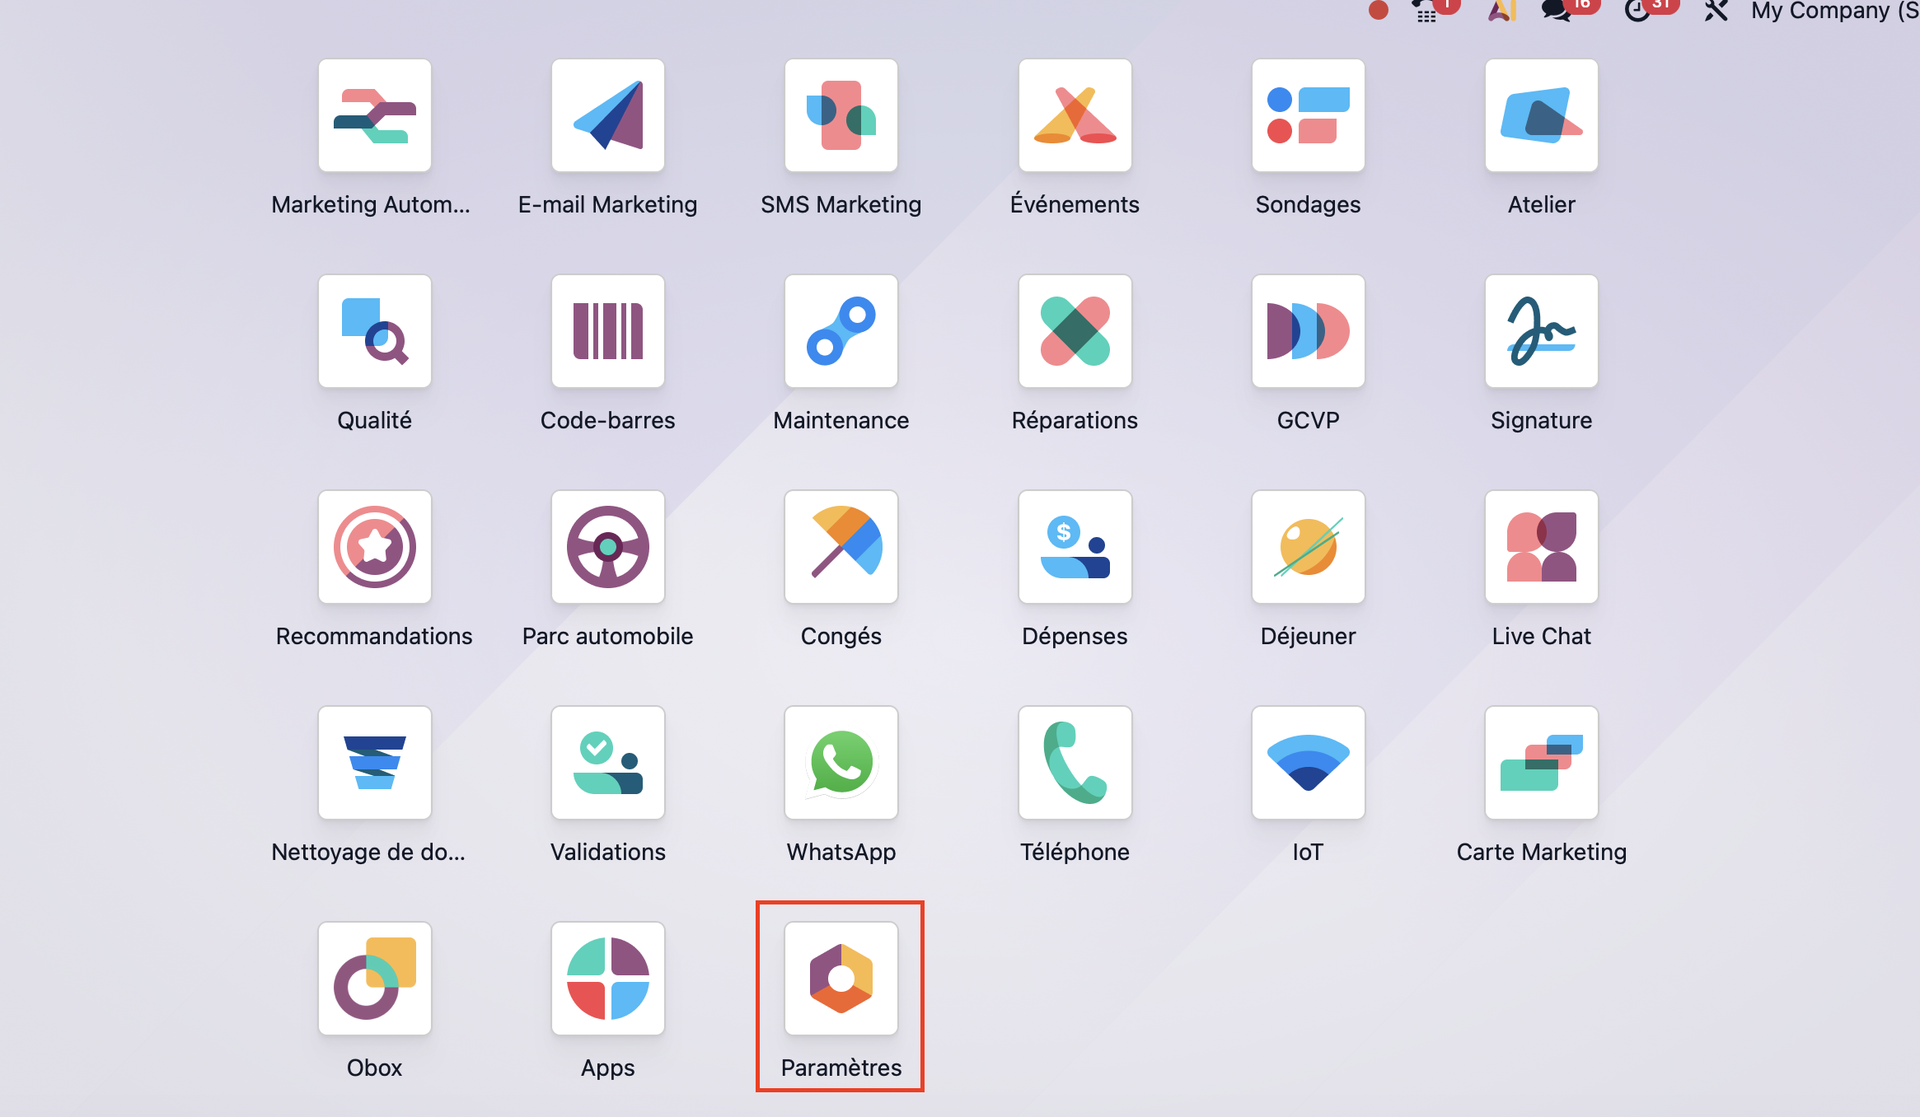Open the Congés app
The width and height of the screenshot is (1920, 1117).
(x=841, y=547)
